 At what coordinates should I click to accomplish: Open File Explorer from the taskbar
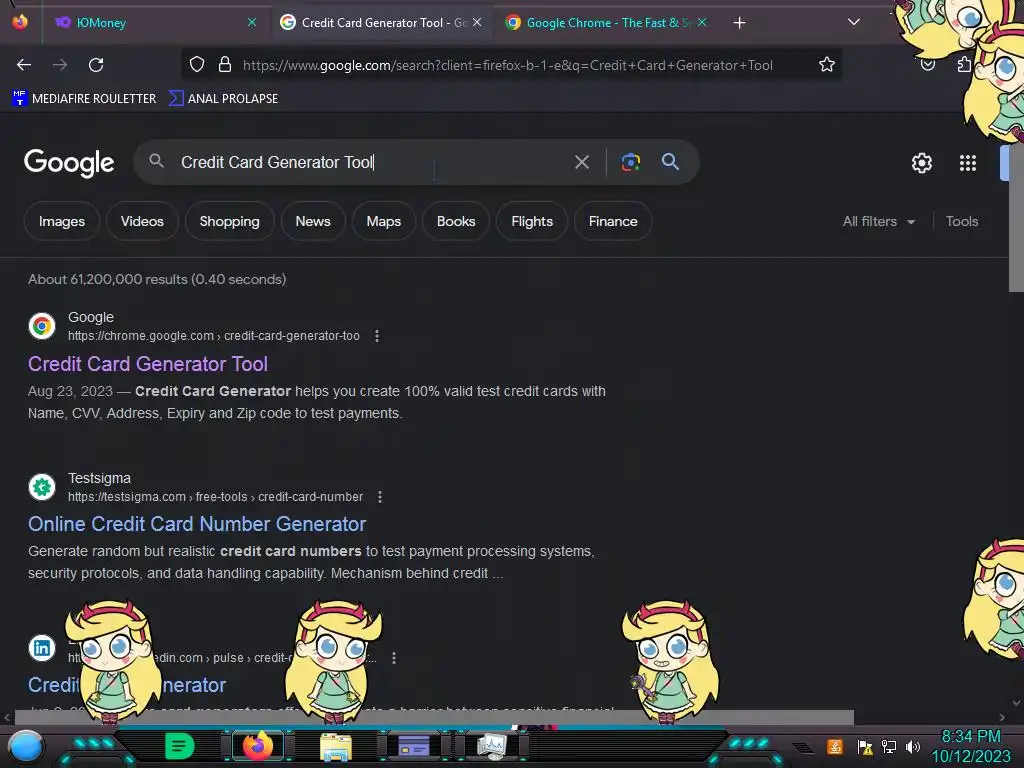[336, 746]
